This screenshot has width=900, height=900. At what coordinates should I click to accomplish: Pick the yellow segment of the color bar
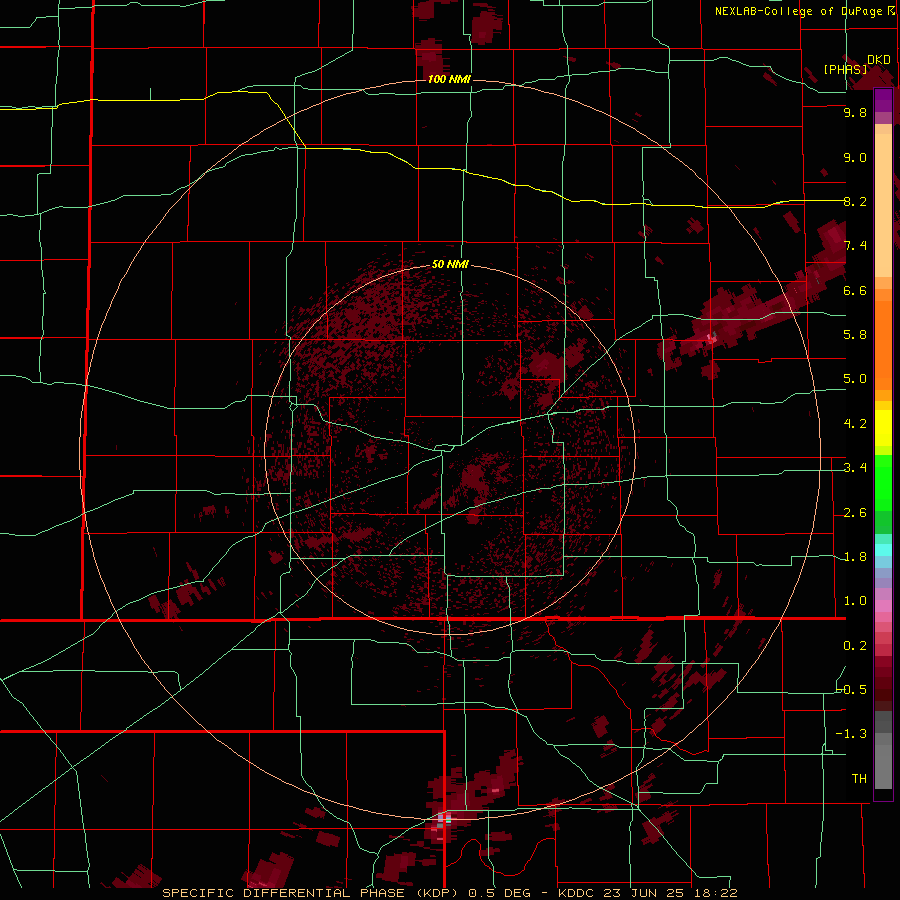(883, 428)
